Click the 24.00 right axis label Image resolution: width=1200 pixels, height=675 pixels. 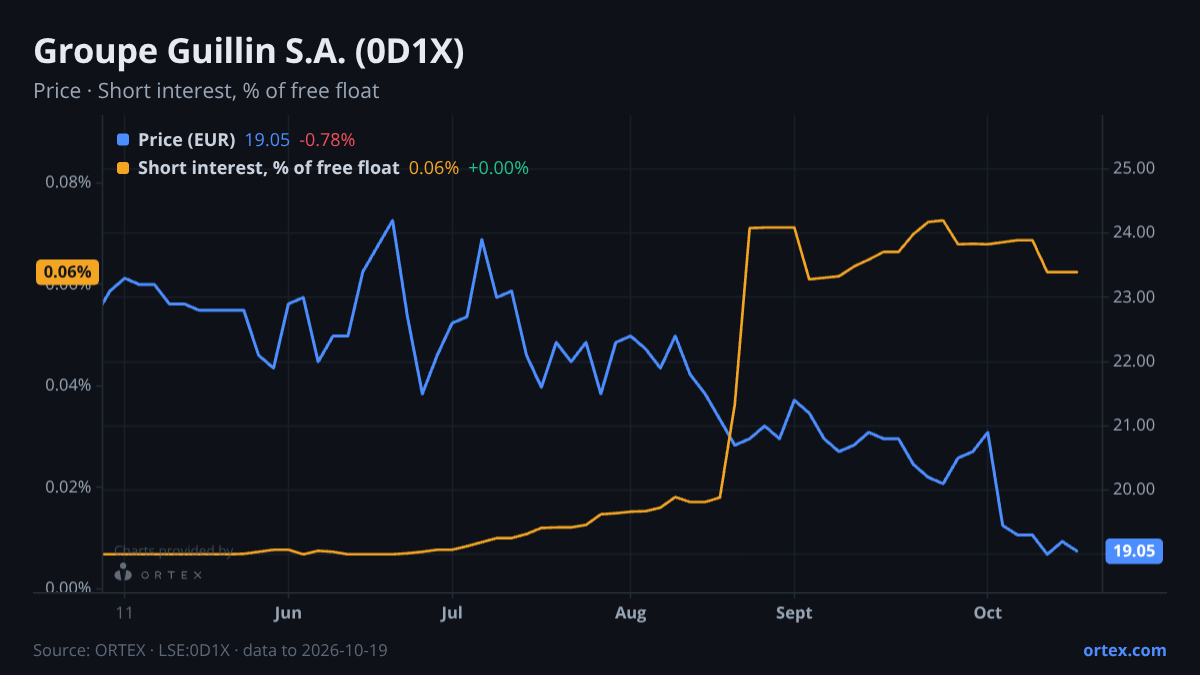pyautogui.click(x=1134, y=232)
